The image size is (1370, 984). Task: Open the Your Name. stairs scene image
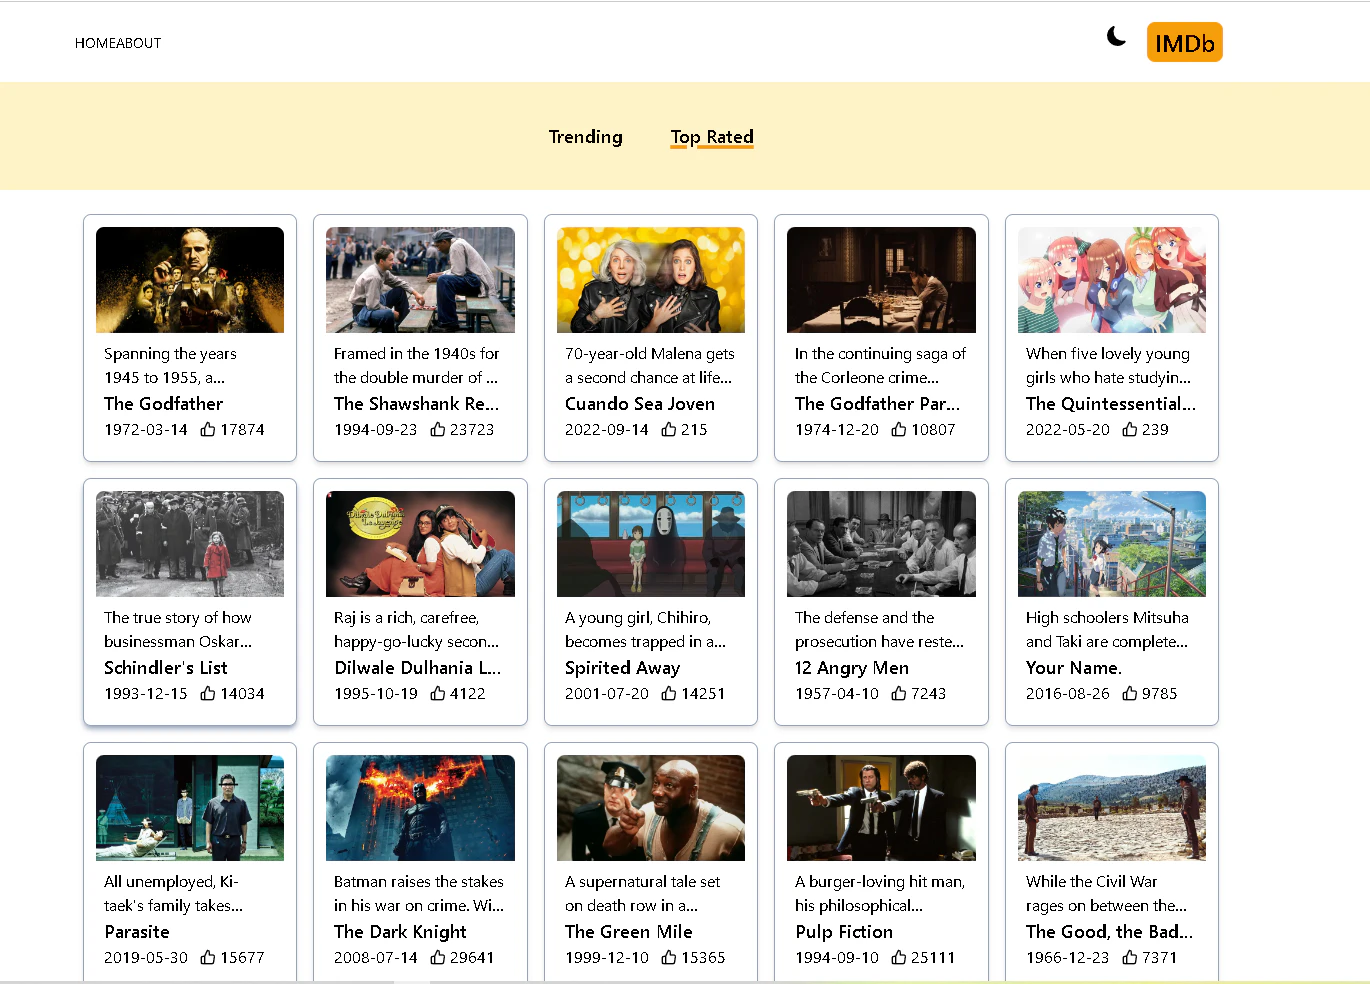pyautogui.click(x=1112, y=544)
